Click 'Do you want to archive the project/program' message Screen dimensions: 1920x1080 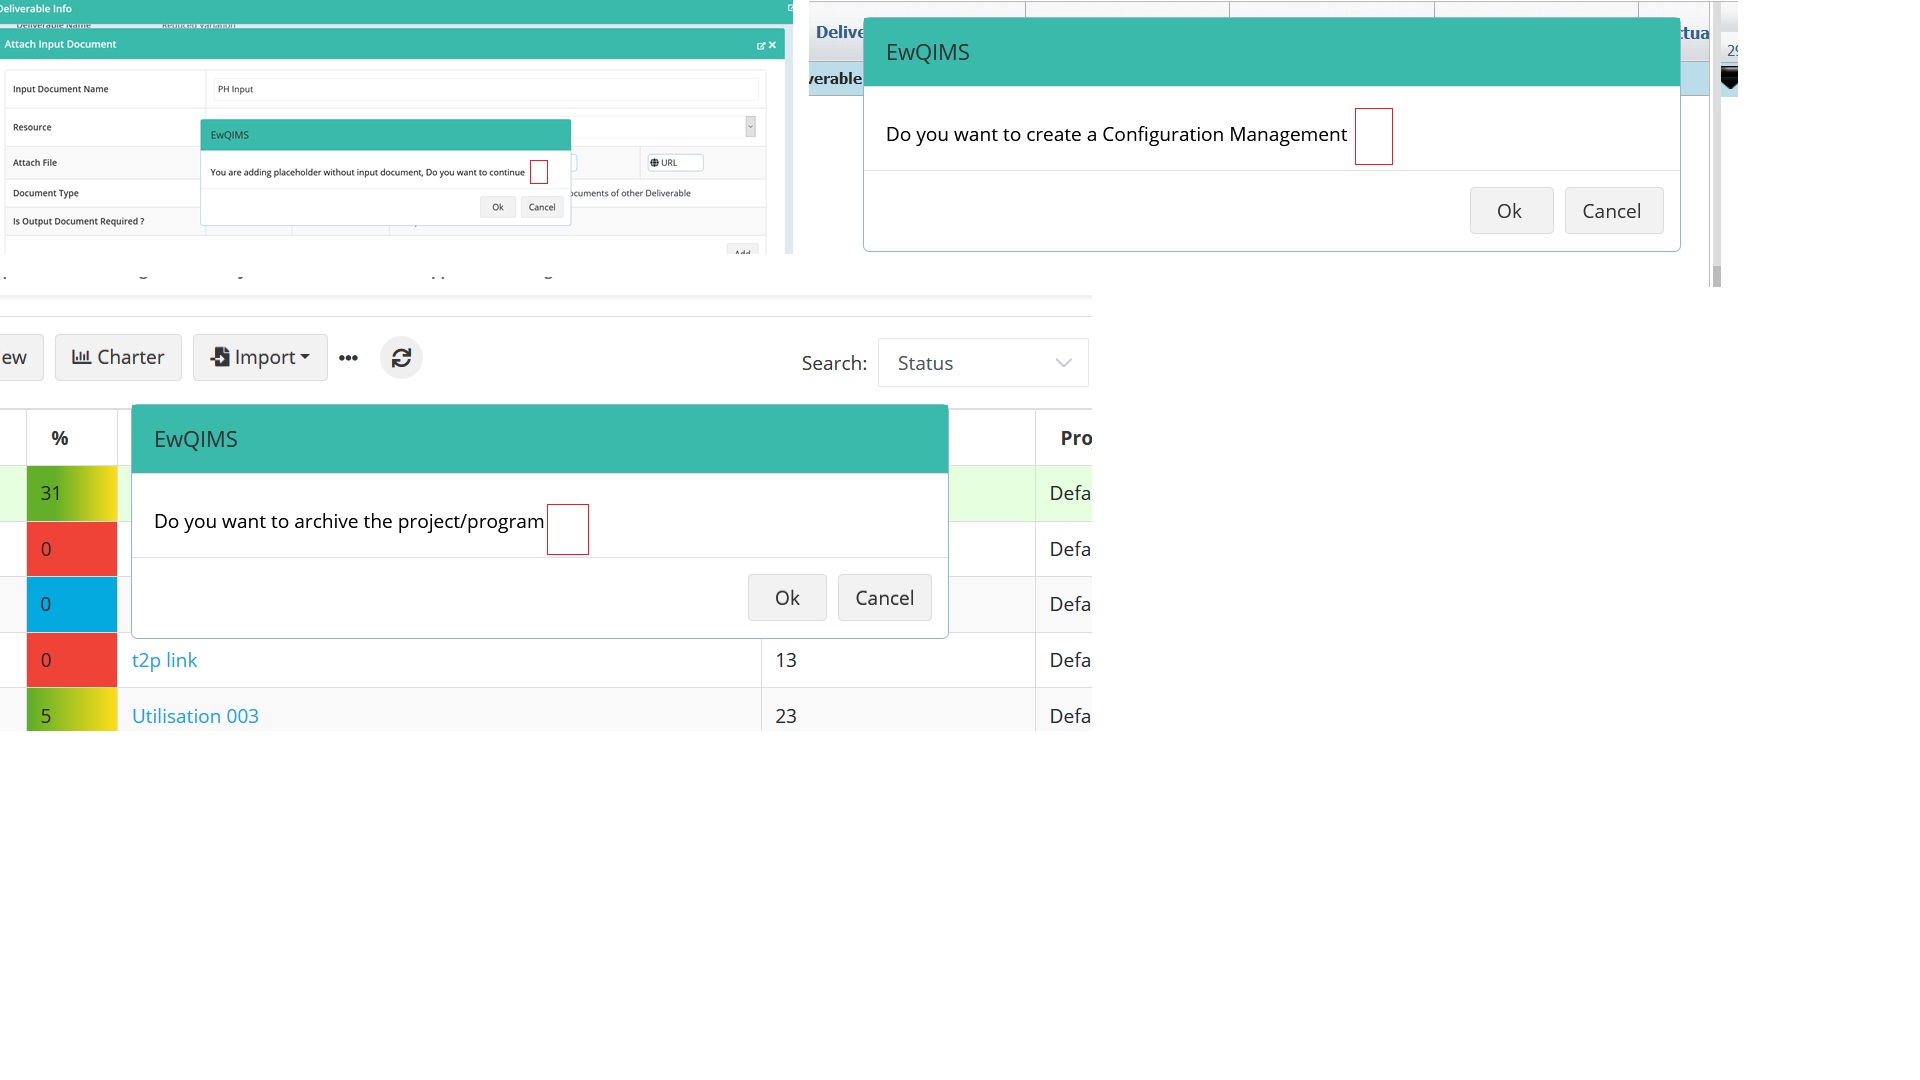pos(349,521)
